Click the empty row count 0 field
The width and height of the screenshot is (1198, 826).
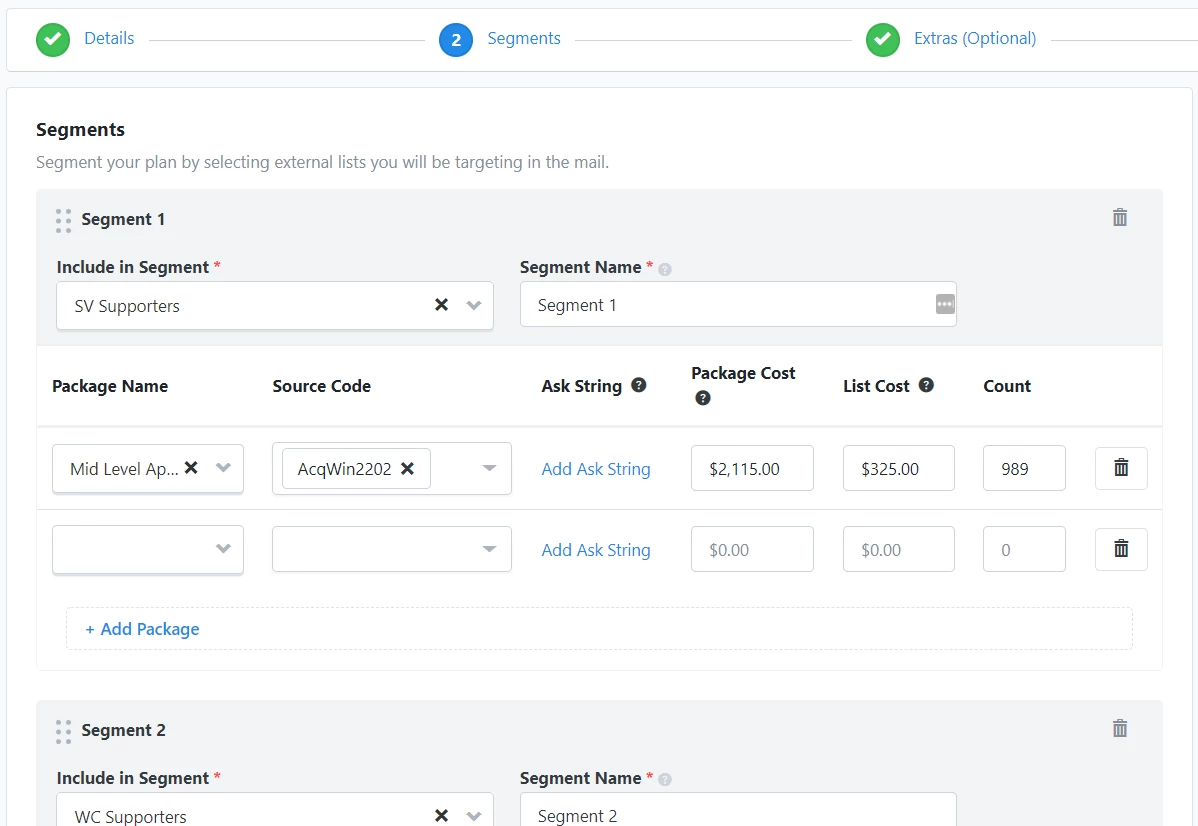tap(1024, 549)
